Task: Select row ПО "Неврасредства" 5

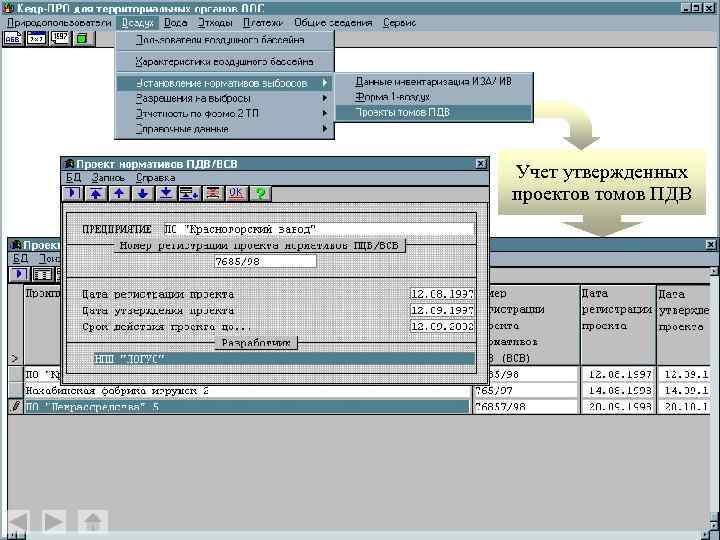Action: pos(247,407)
